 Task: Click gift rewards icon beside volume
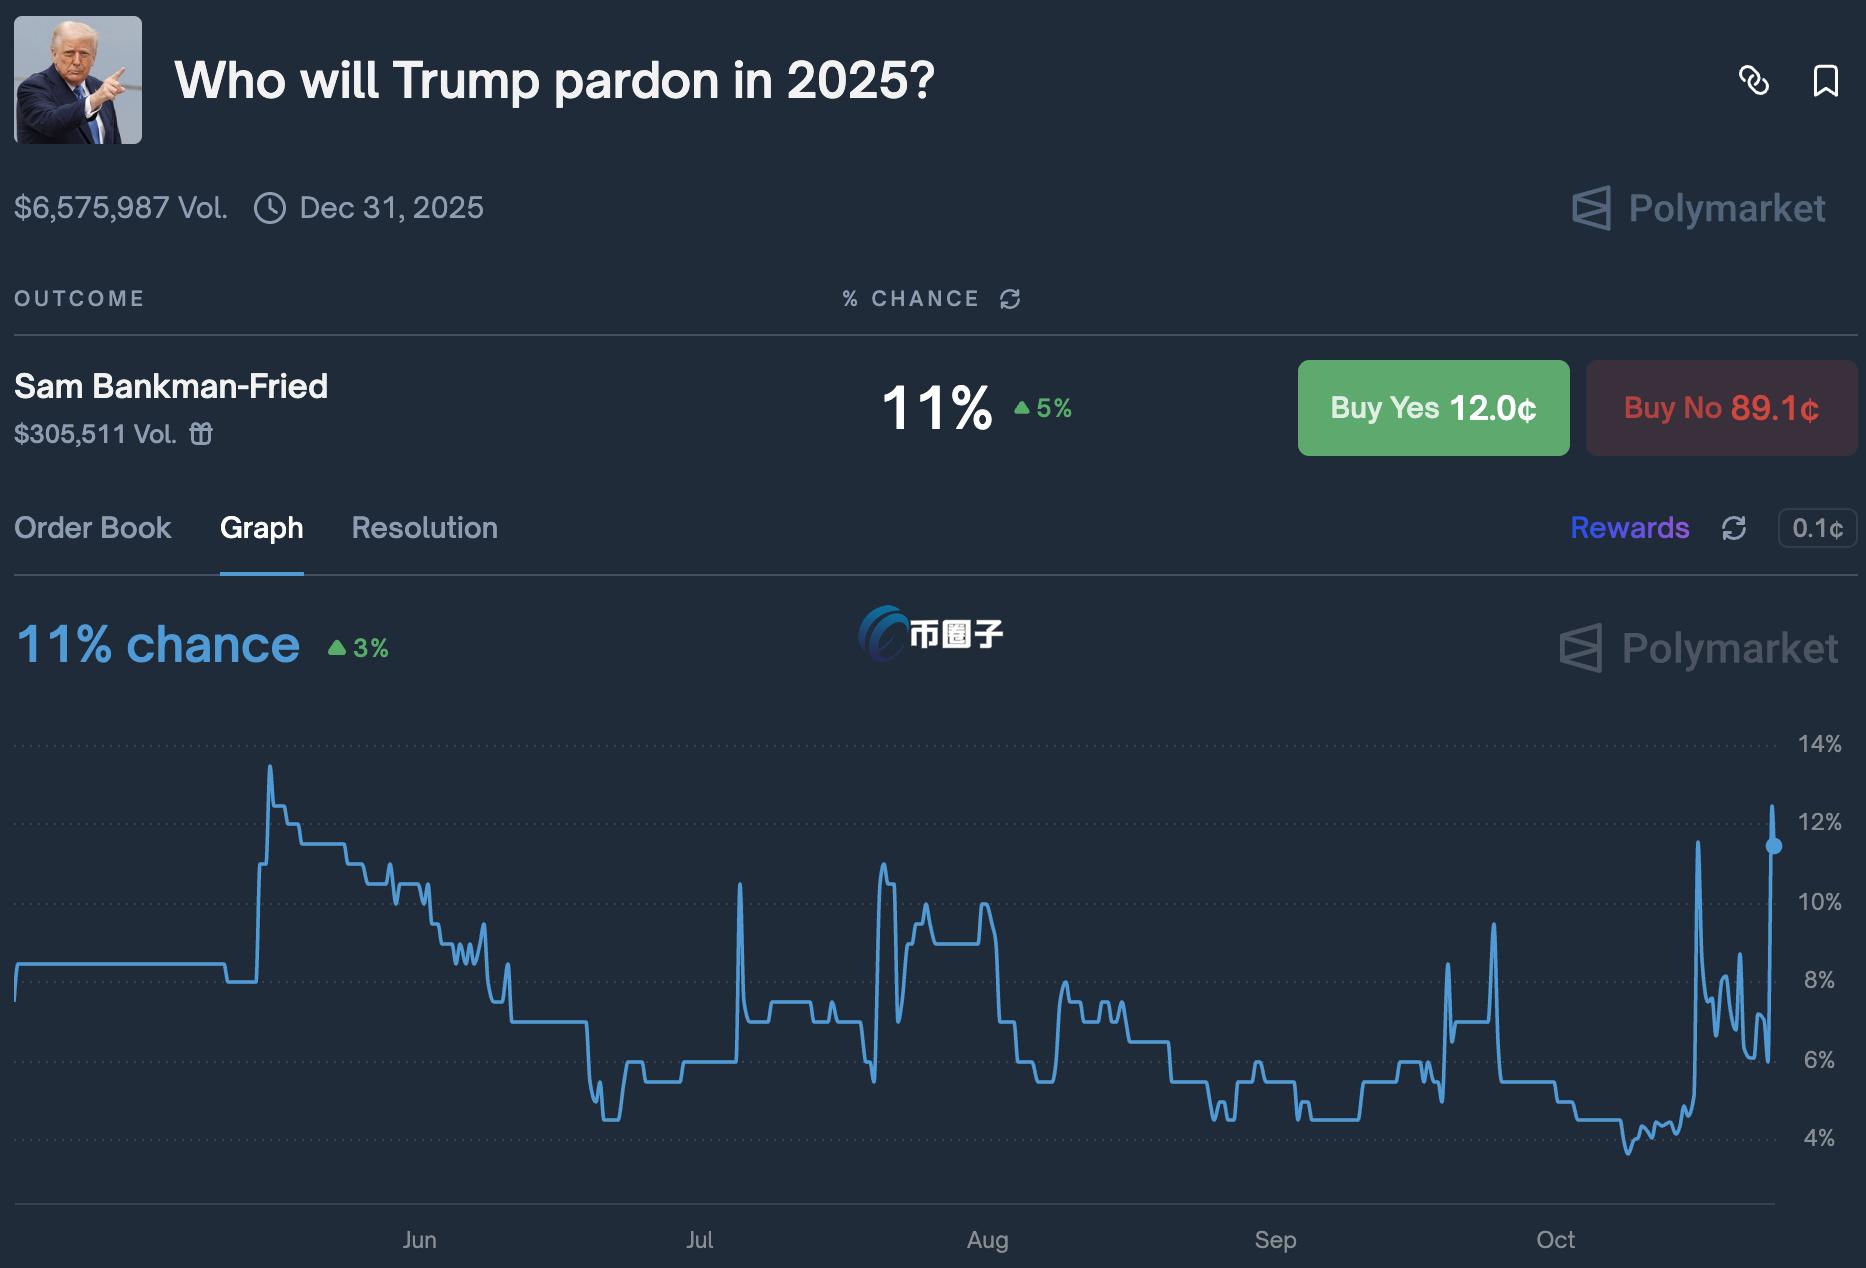coord(201,434)
